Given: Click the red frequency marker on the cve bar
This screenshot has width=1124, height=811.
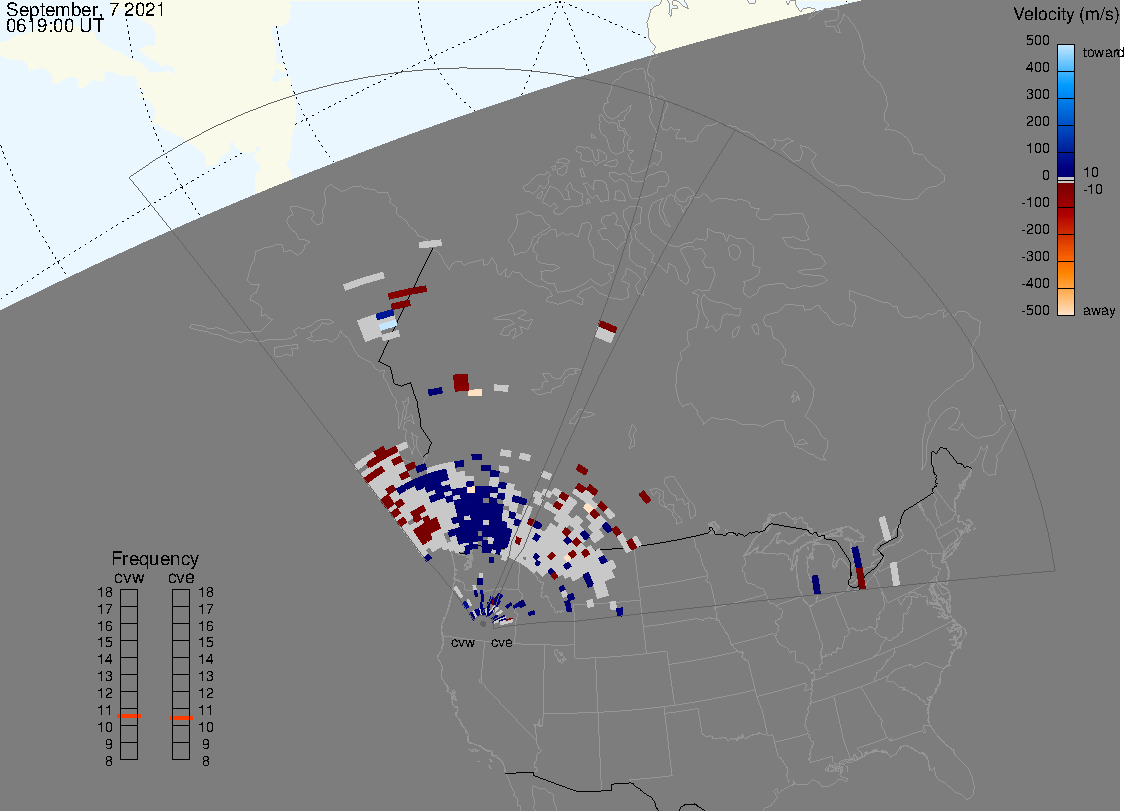Looking at the screenshot, I should tap(181, 718).
